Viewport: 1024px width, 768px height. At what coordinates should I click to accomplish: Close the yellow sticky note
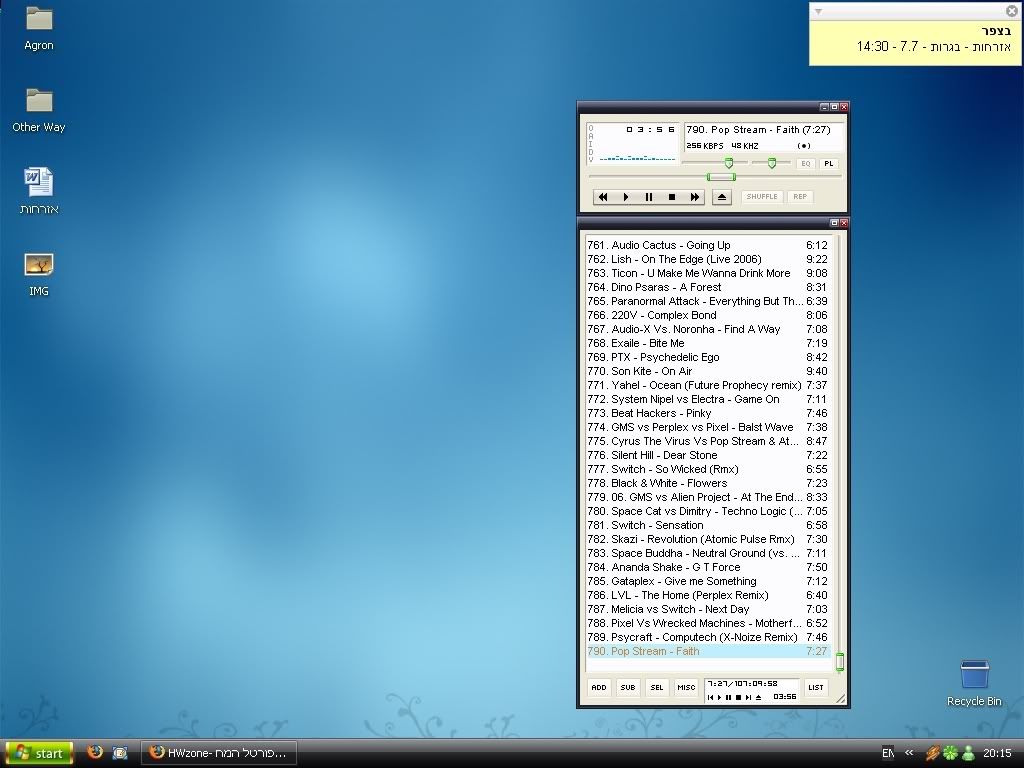point(1012,10)
